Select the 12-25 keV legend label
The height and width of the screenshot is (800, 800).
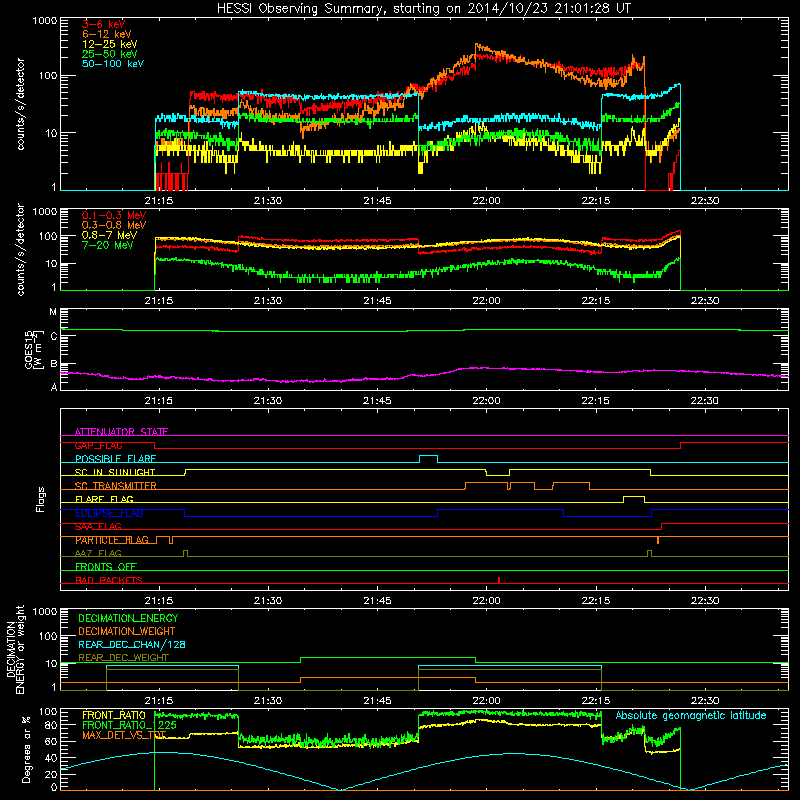coord(109,44)
